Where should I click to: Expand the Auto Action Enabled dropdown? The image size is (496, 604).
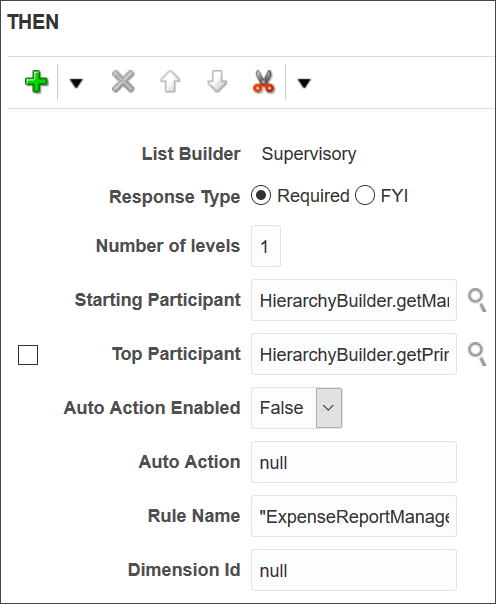tap(329, 408)
